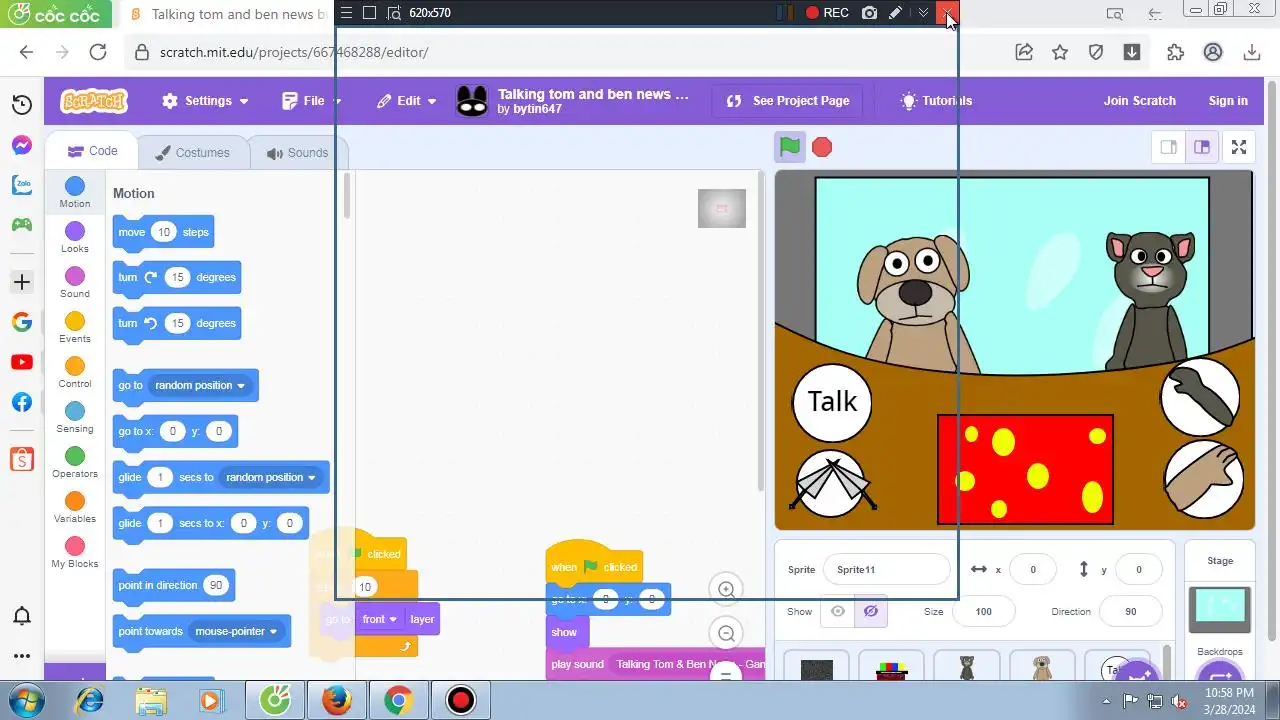
Task: Open the File menu
Action: [311, 101]
